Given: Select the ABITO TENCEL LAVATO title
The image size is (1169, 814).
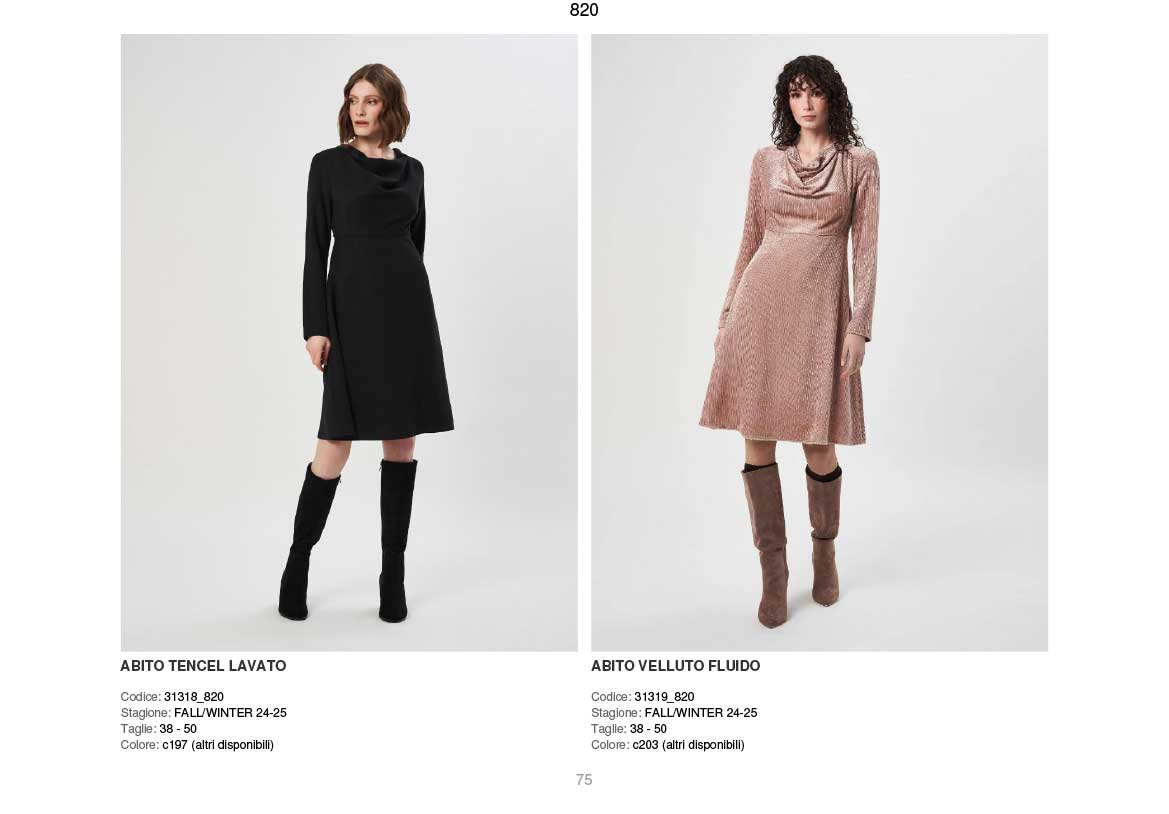Looking at the screenshot, I should pos(204,666).
